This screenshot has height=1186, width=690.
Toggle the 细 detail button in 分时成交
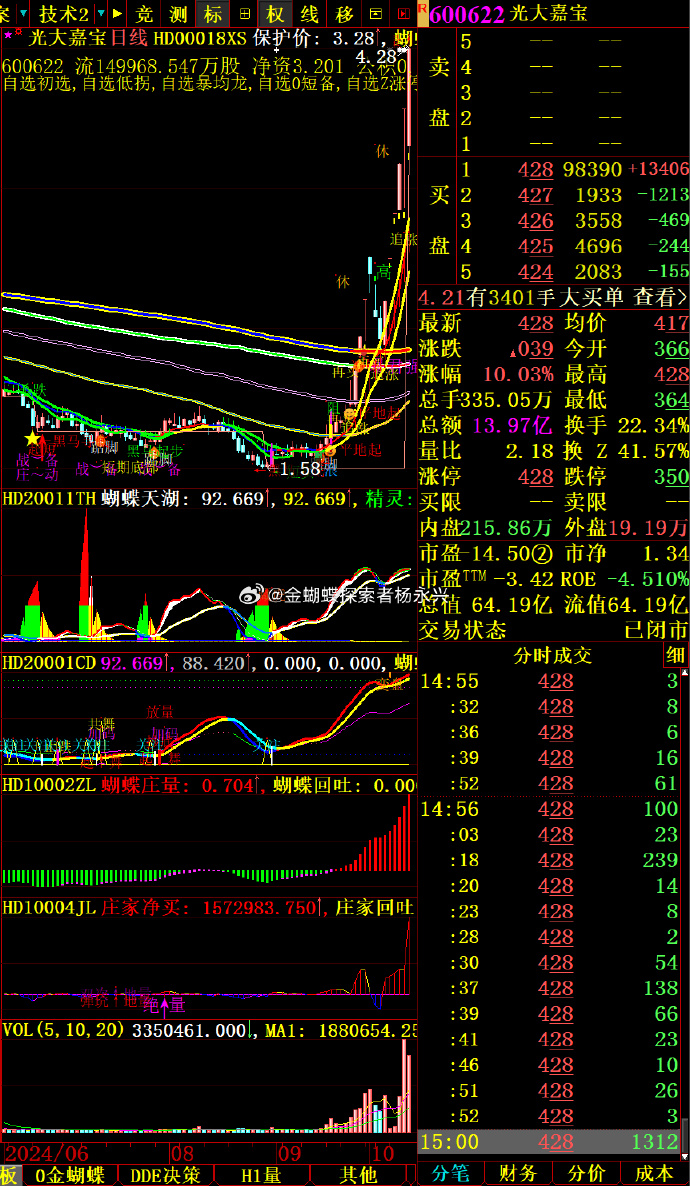[677, 656]
